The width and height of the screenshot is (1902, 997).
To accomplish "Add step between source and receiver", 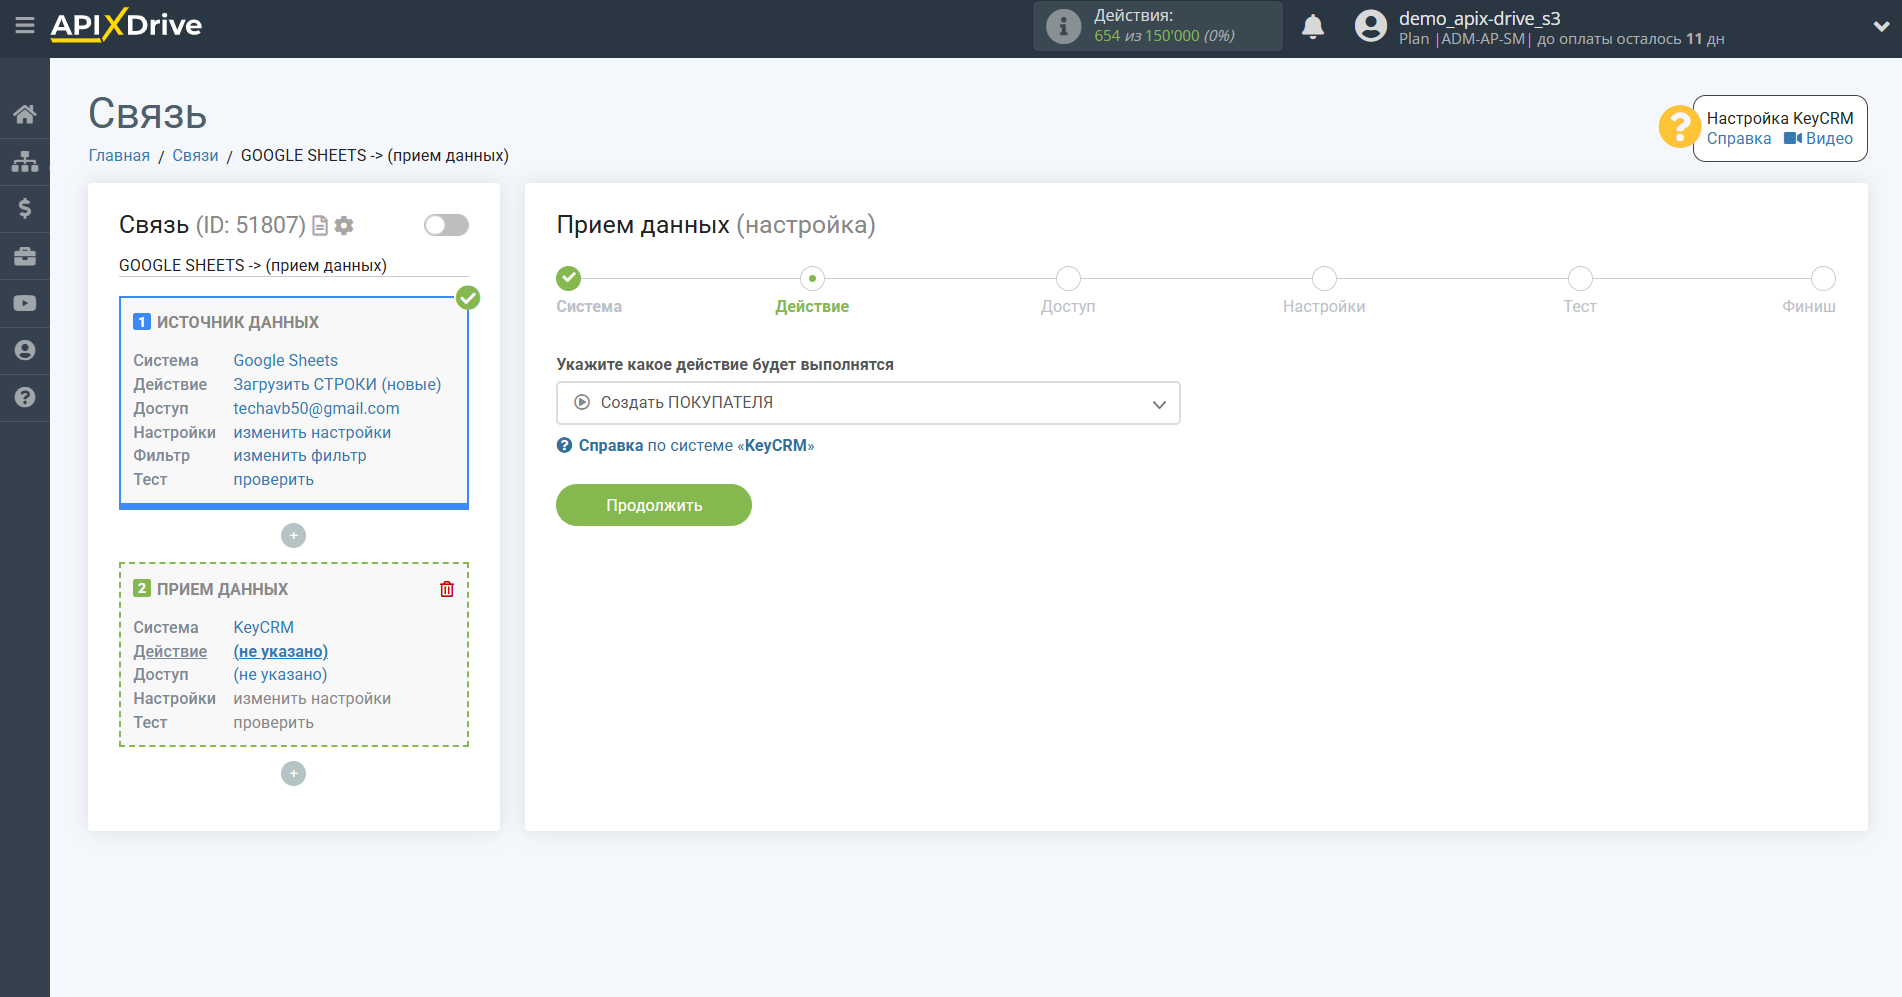I will (x=293, y=536).
